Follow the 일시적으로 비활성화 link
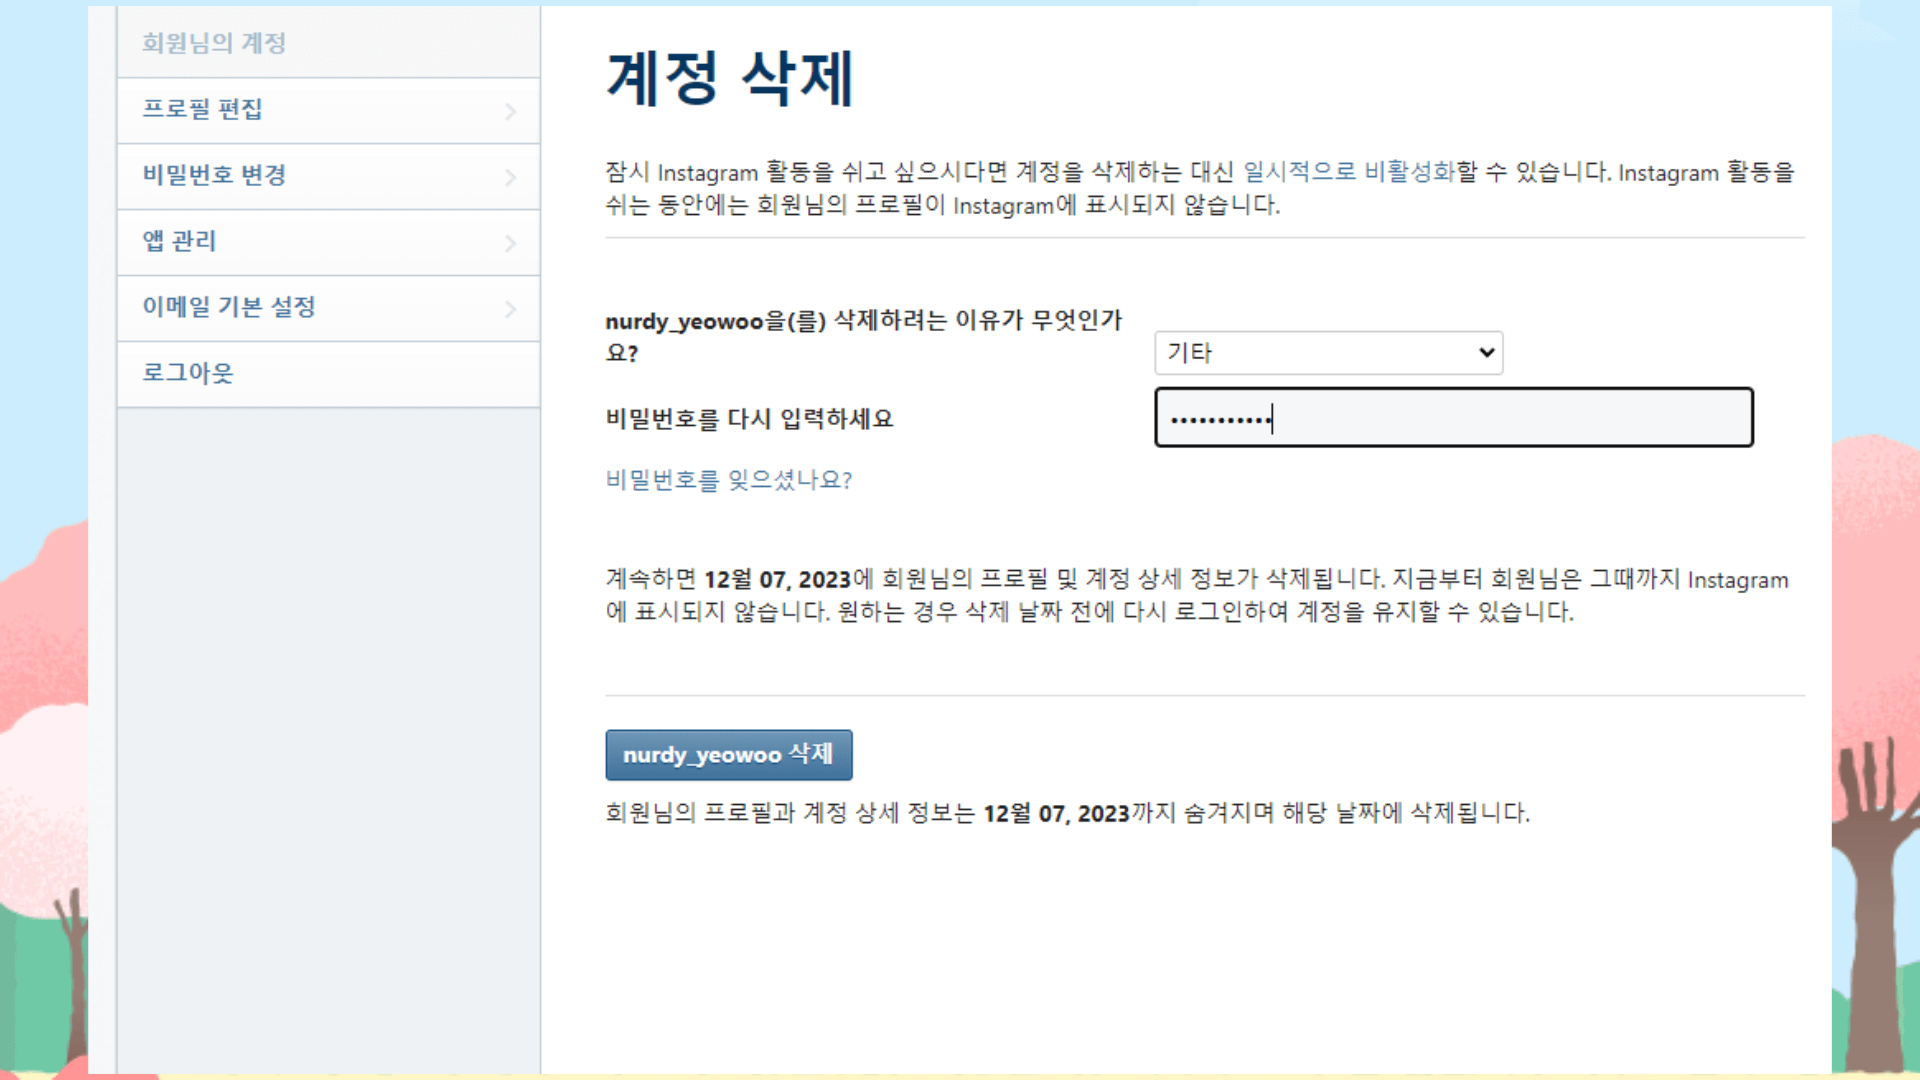 1348,171
